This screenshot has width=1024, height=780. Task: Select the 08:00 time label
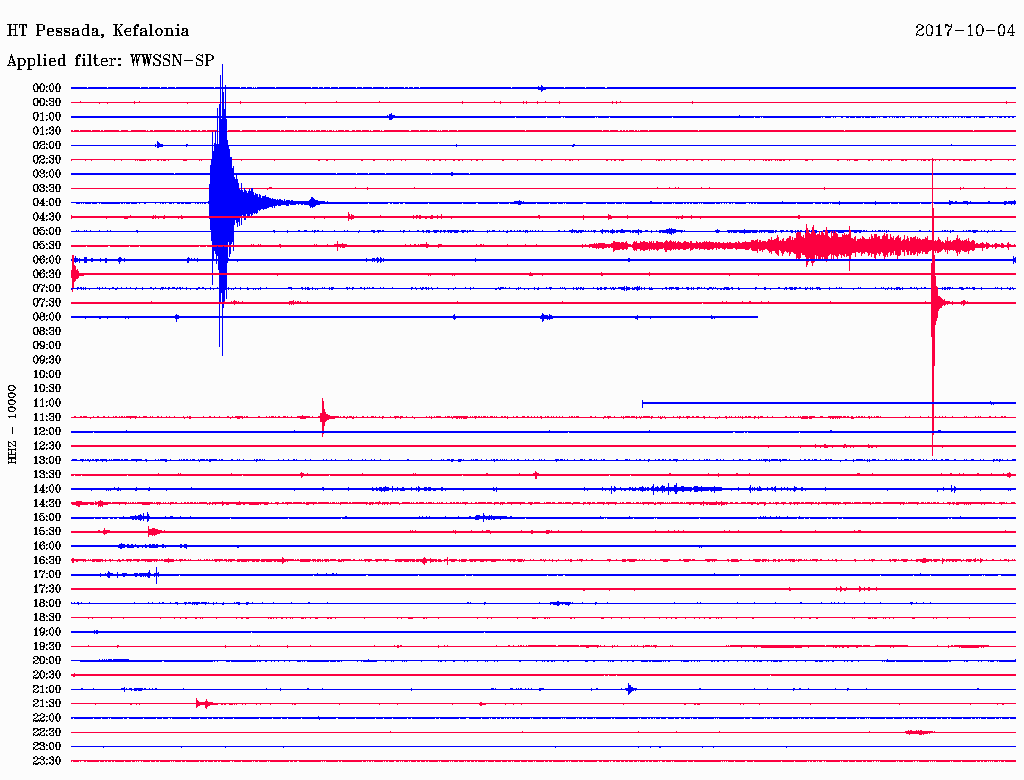point(47,317)
